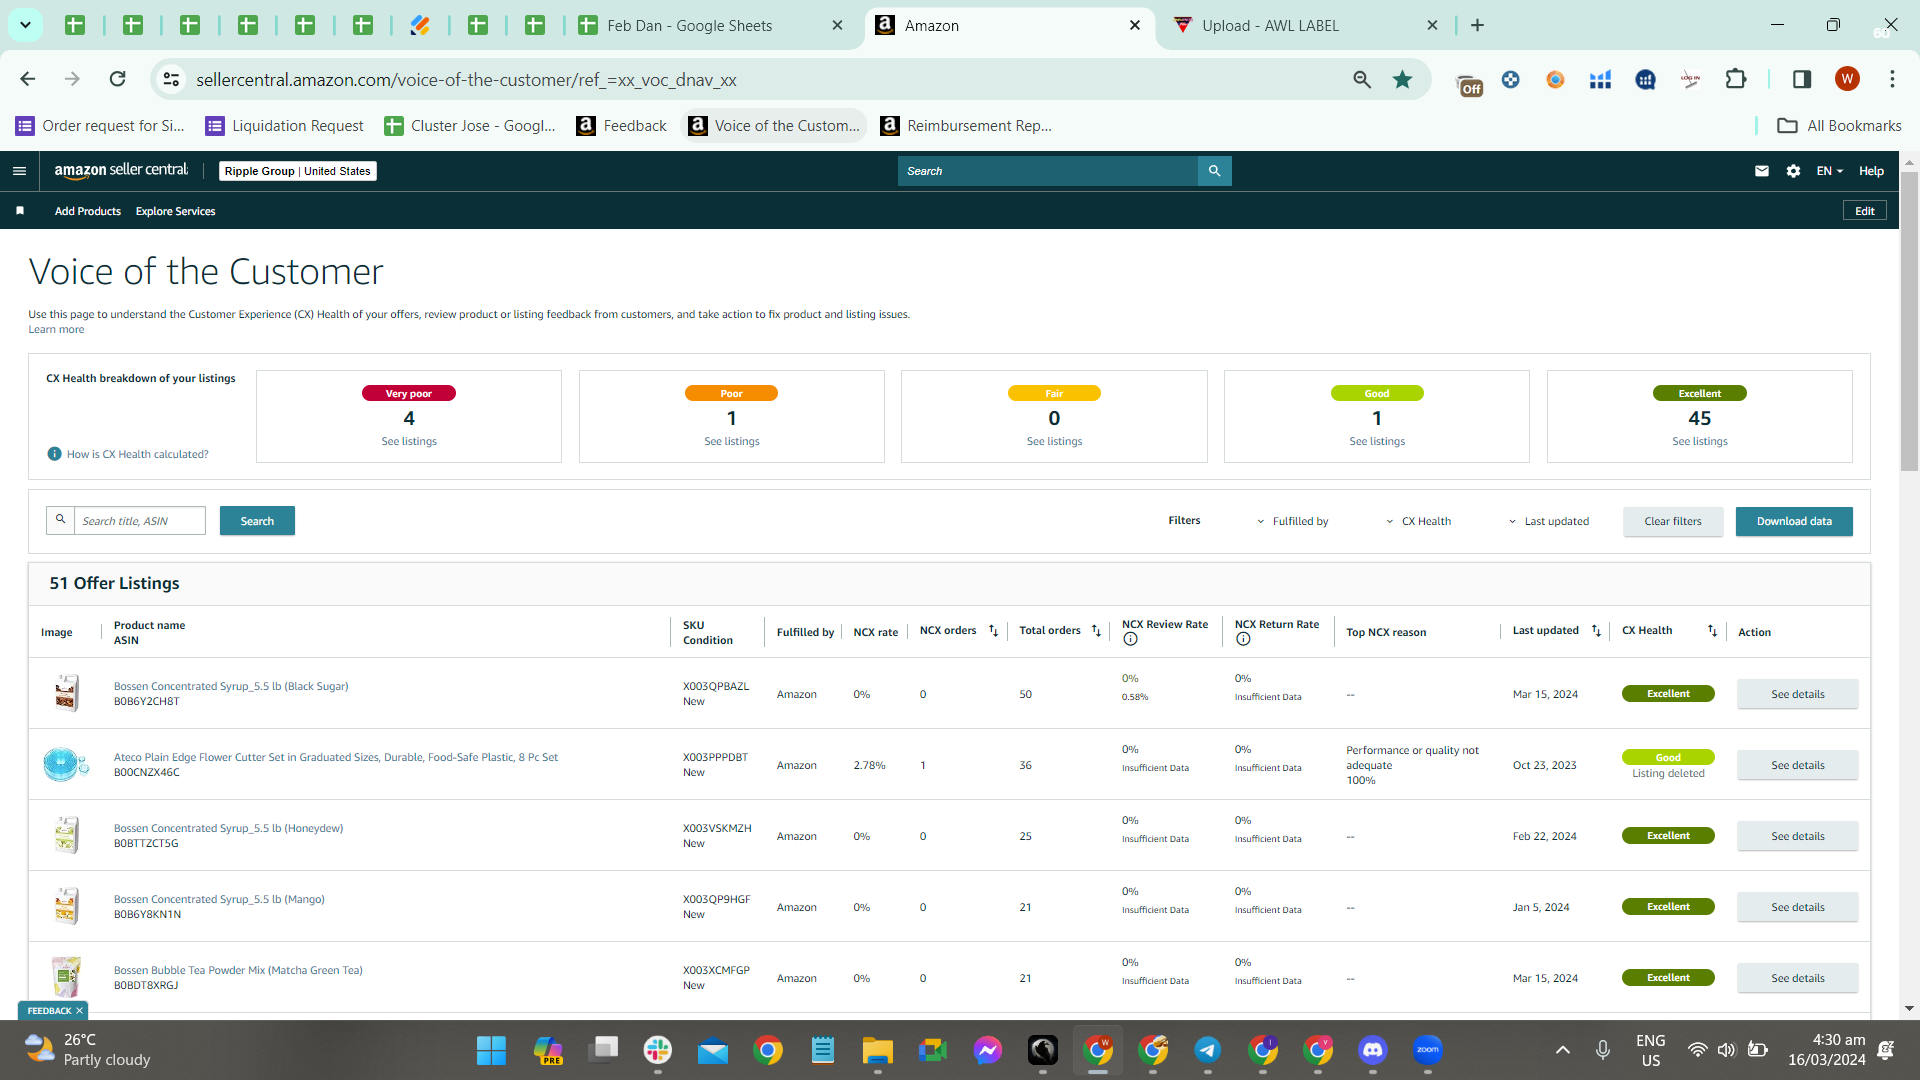Open the Ripple Group United States account switcher
This screenshot has width=1920, height=1080.
click(x=298, y=171)
